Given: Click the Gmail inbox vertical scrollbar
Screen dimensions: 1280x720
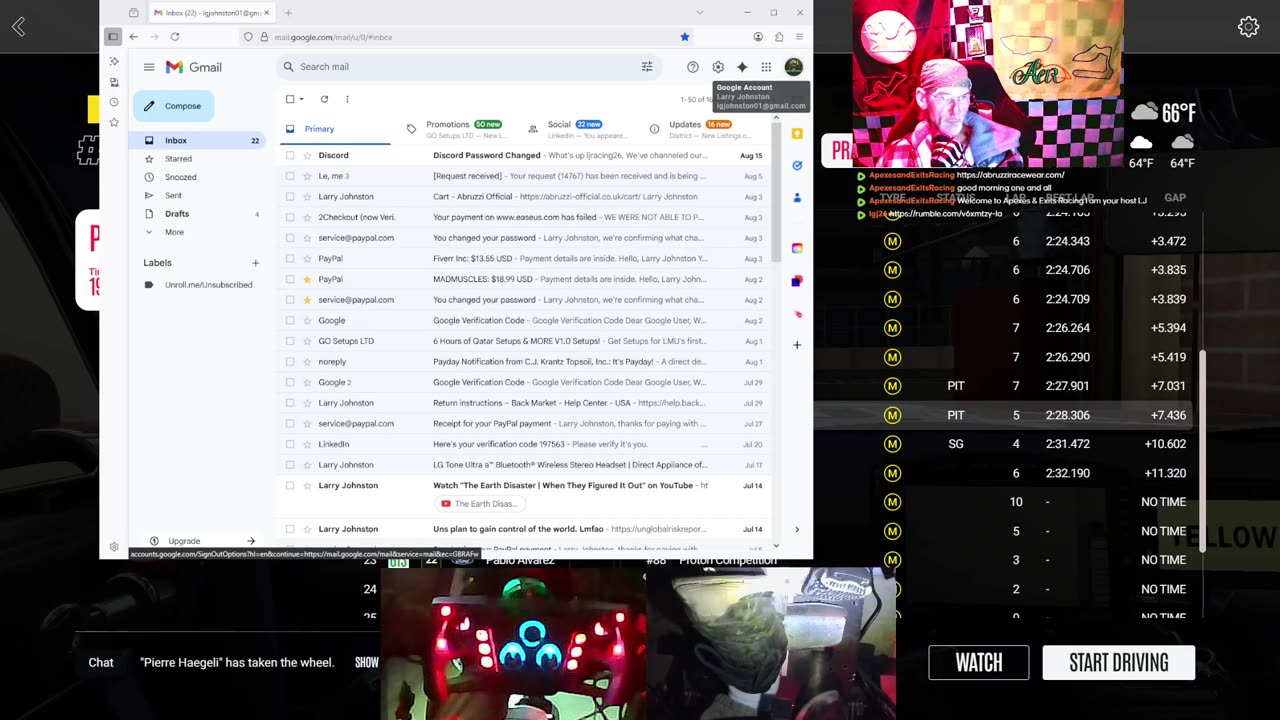Looking at the screenshot, I should [x=776, y=190].
